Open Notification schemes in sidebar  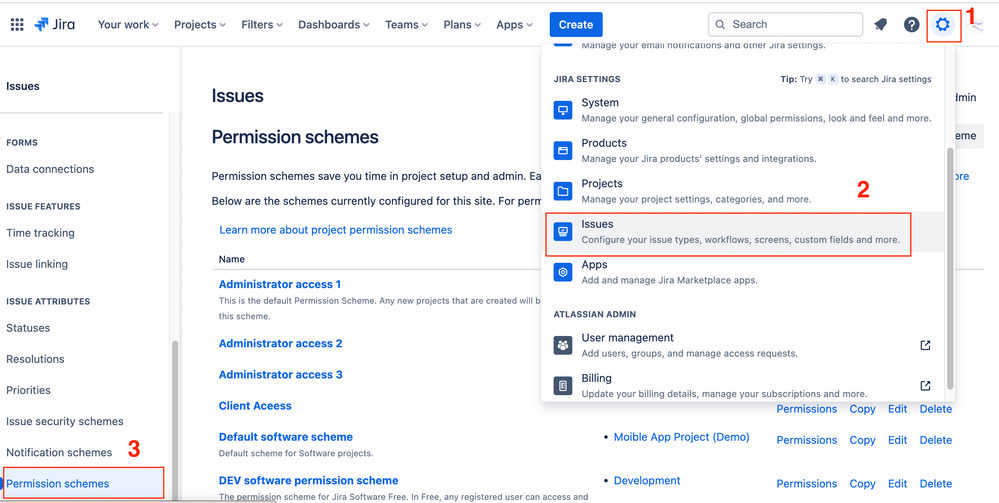(x=59, y=453)
